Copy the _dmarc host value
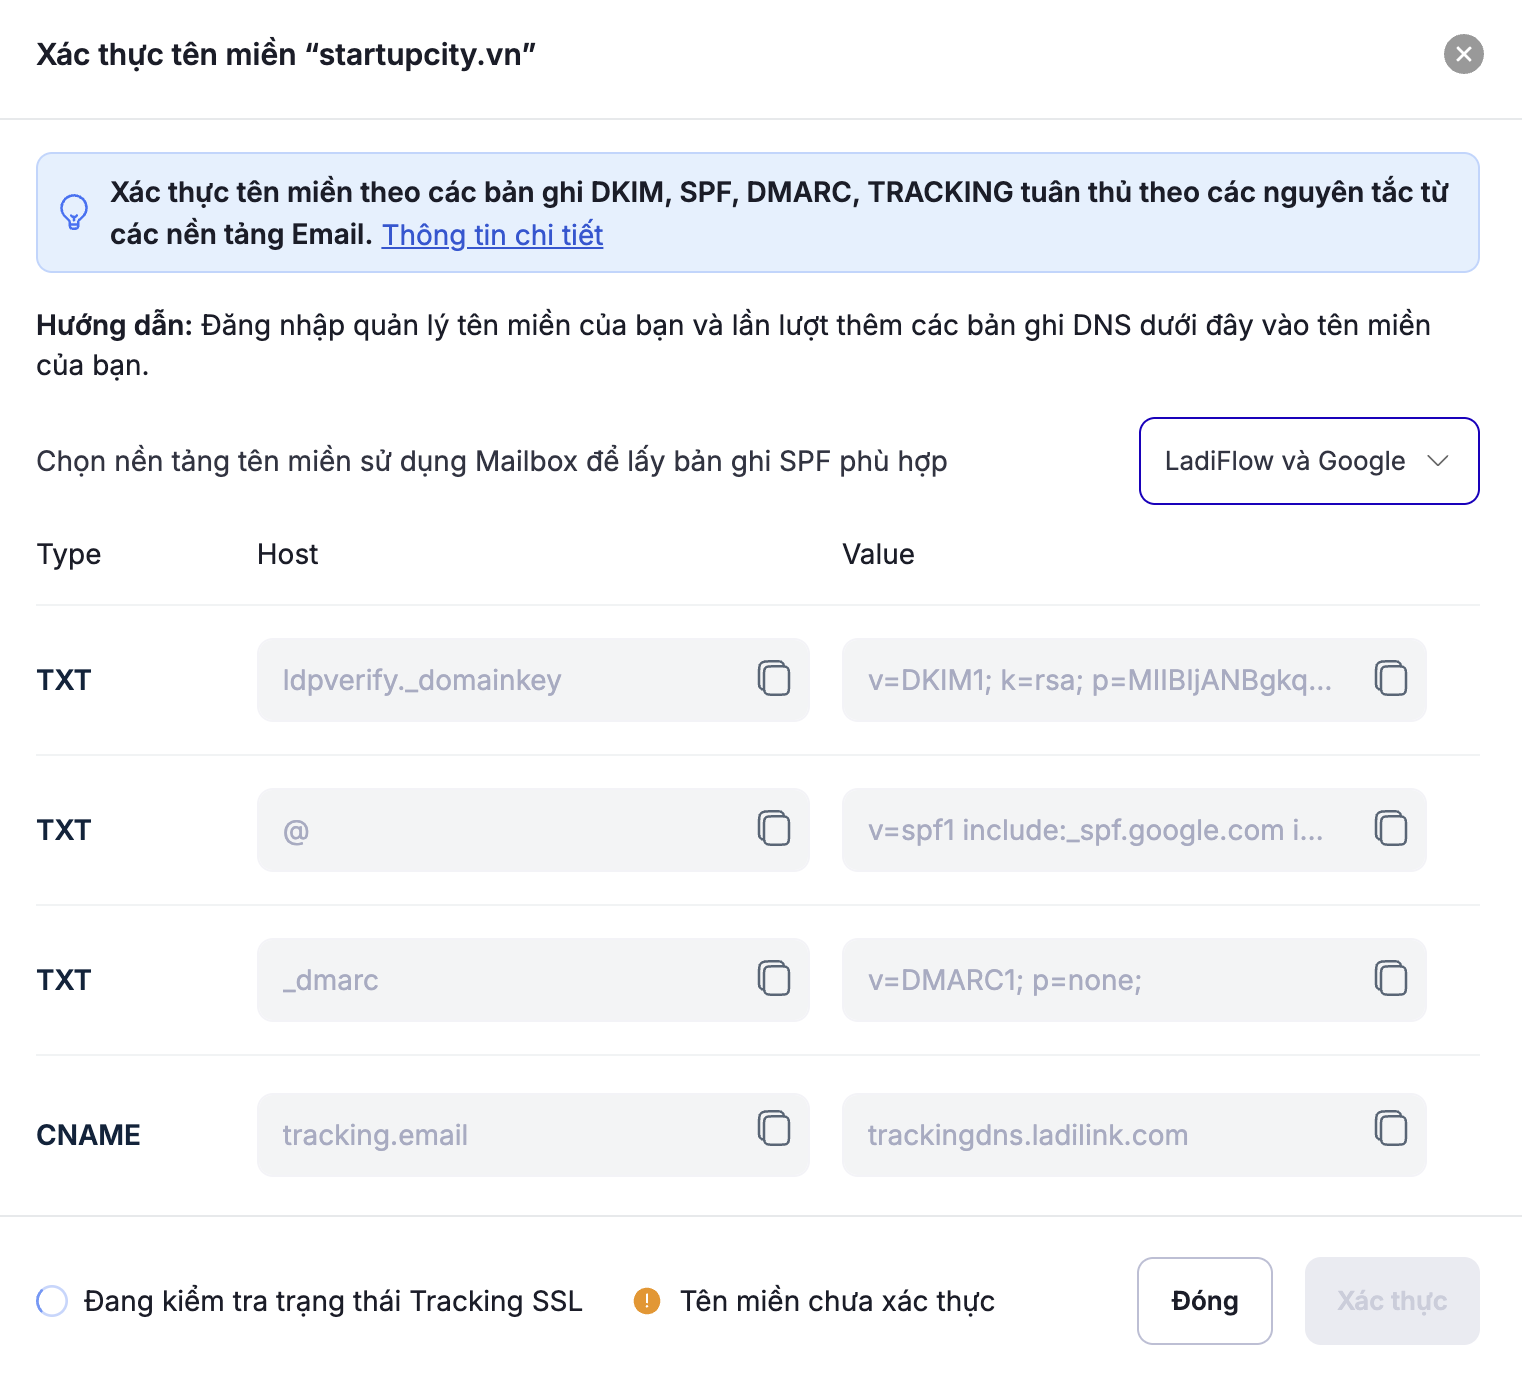Viewport: 1522px width, 1378px height. [774, 978]
